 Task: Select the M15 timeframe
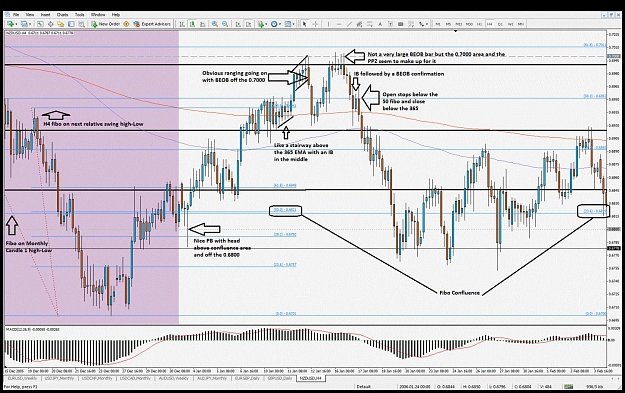coord(459,24)
